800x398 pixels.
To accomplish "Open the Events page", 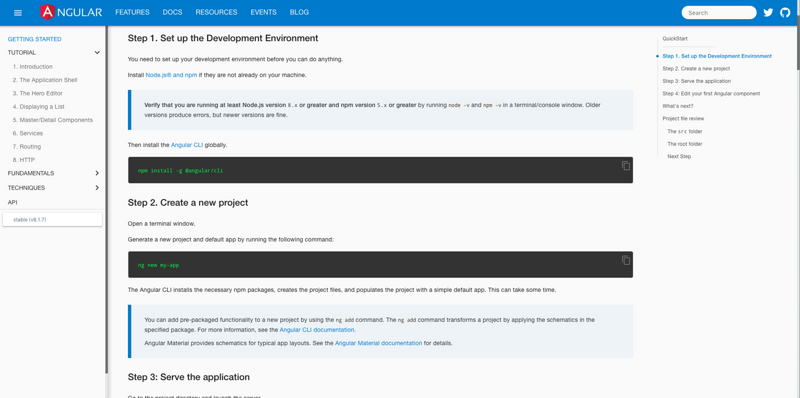I will click(263, 12).
